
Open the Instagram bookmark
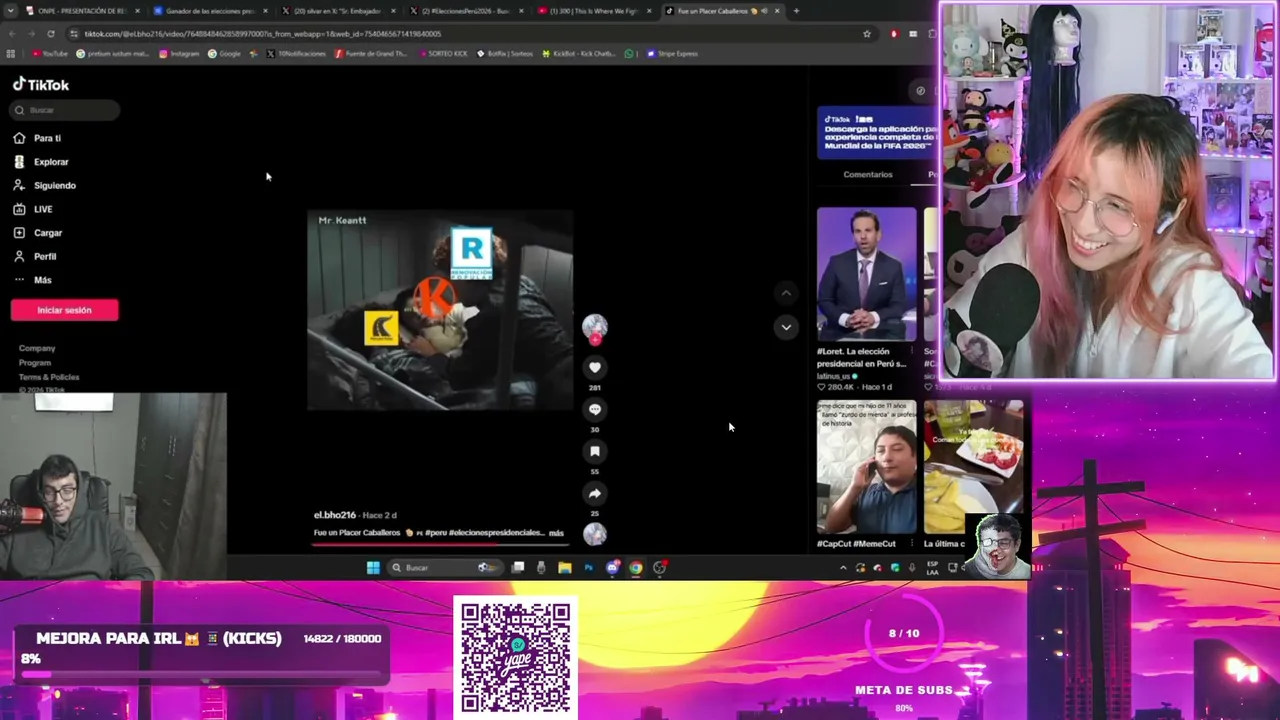179,54
